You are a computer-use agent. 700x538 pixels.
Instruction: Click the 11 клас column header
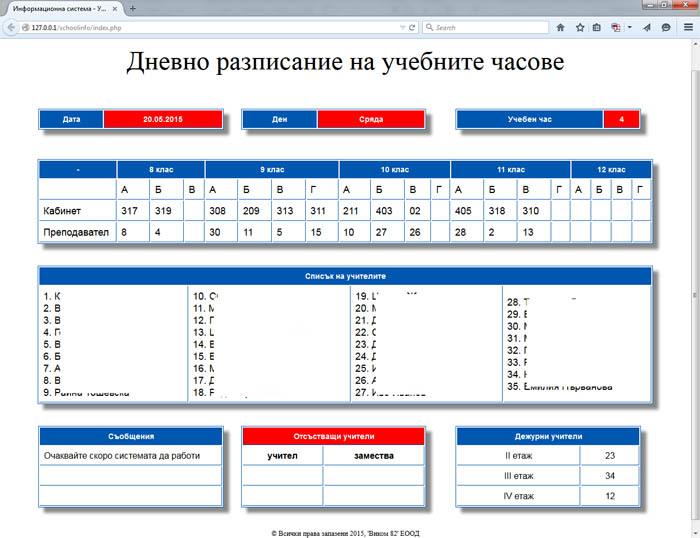point(511,170)
